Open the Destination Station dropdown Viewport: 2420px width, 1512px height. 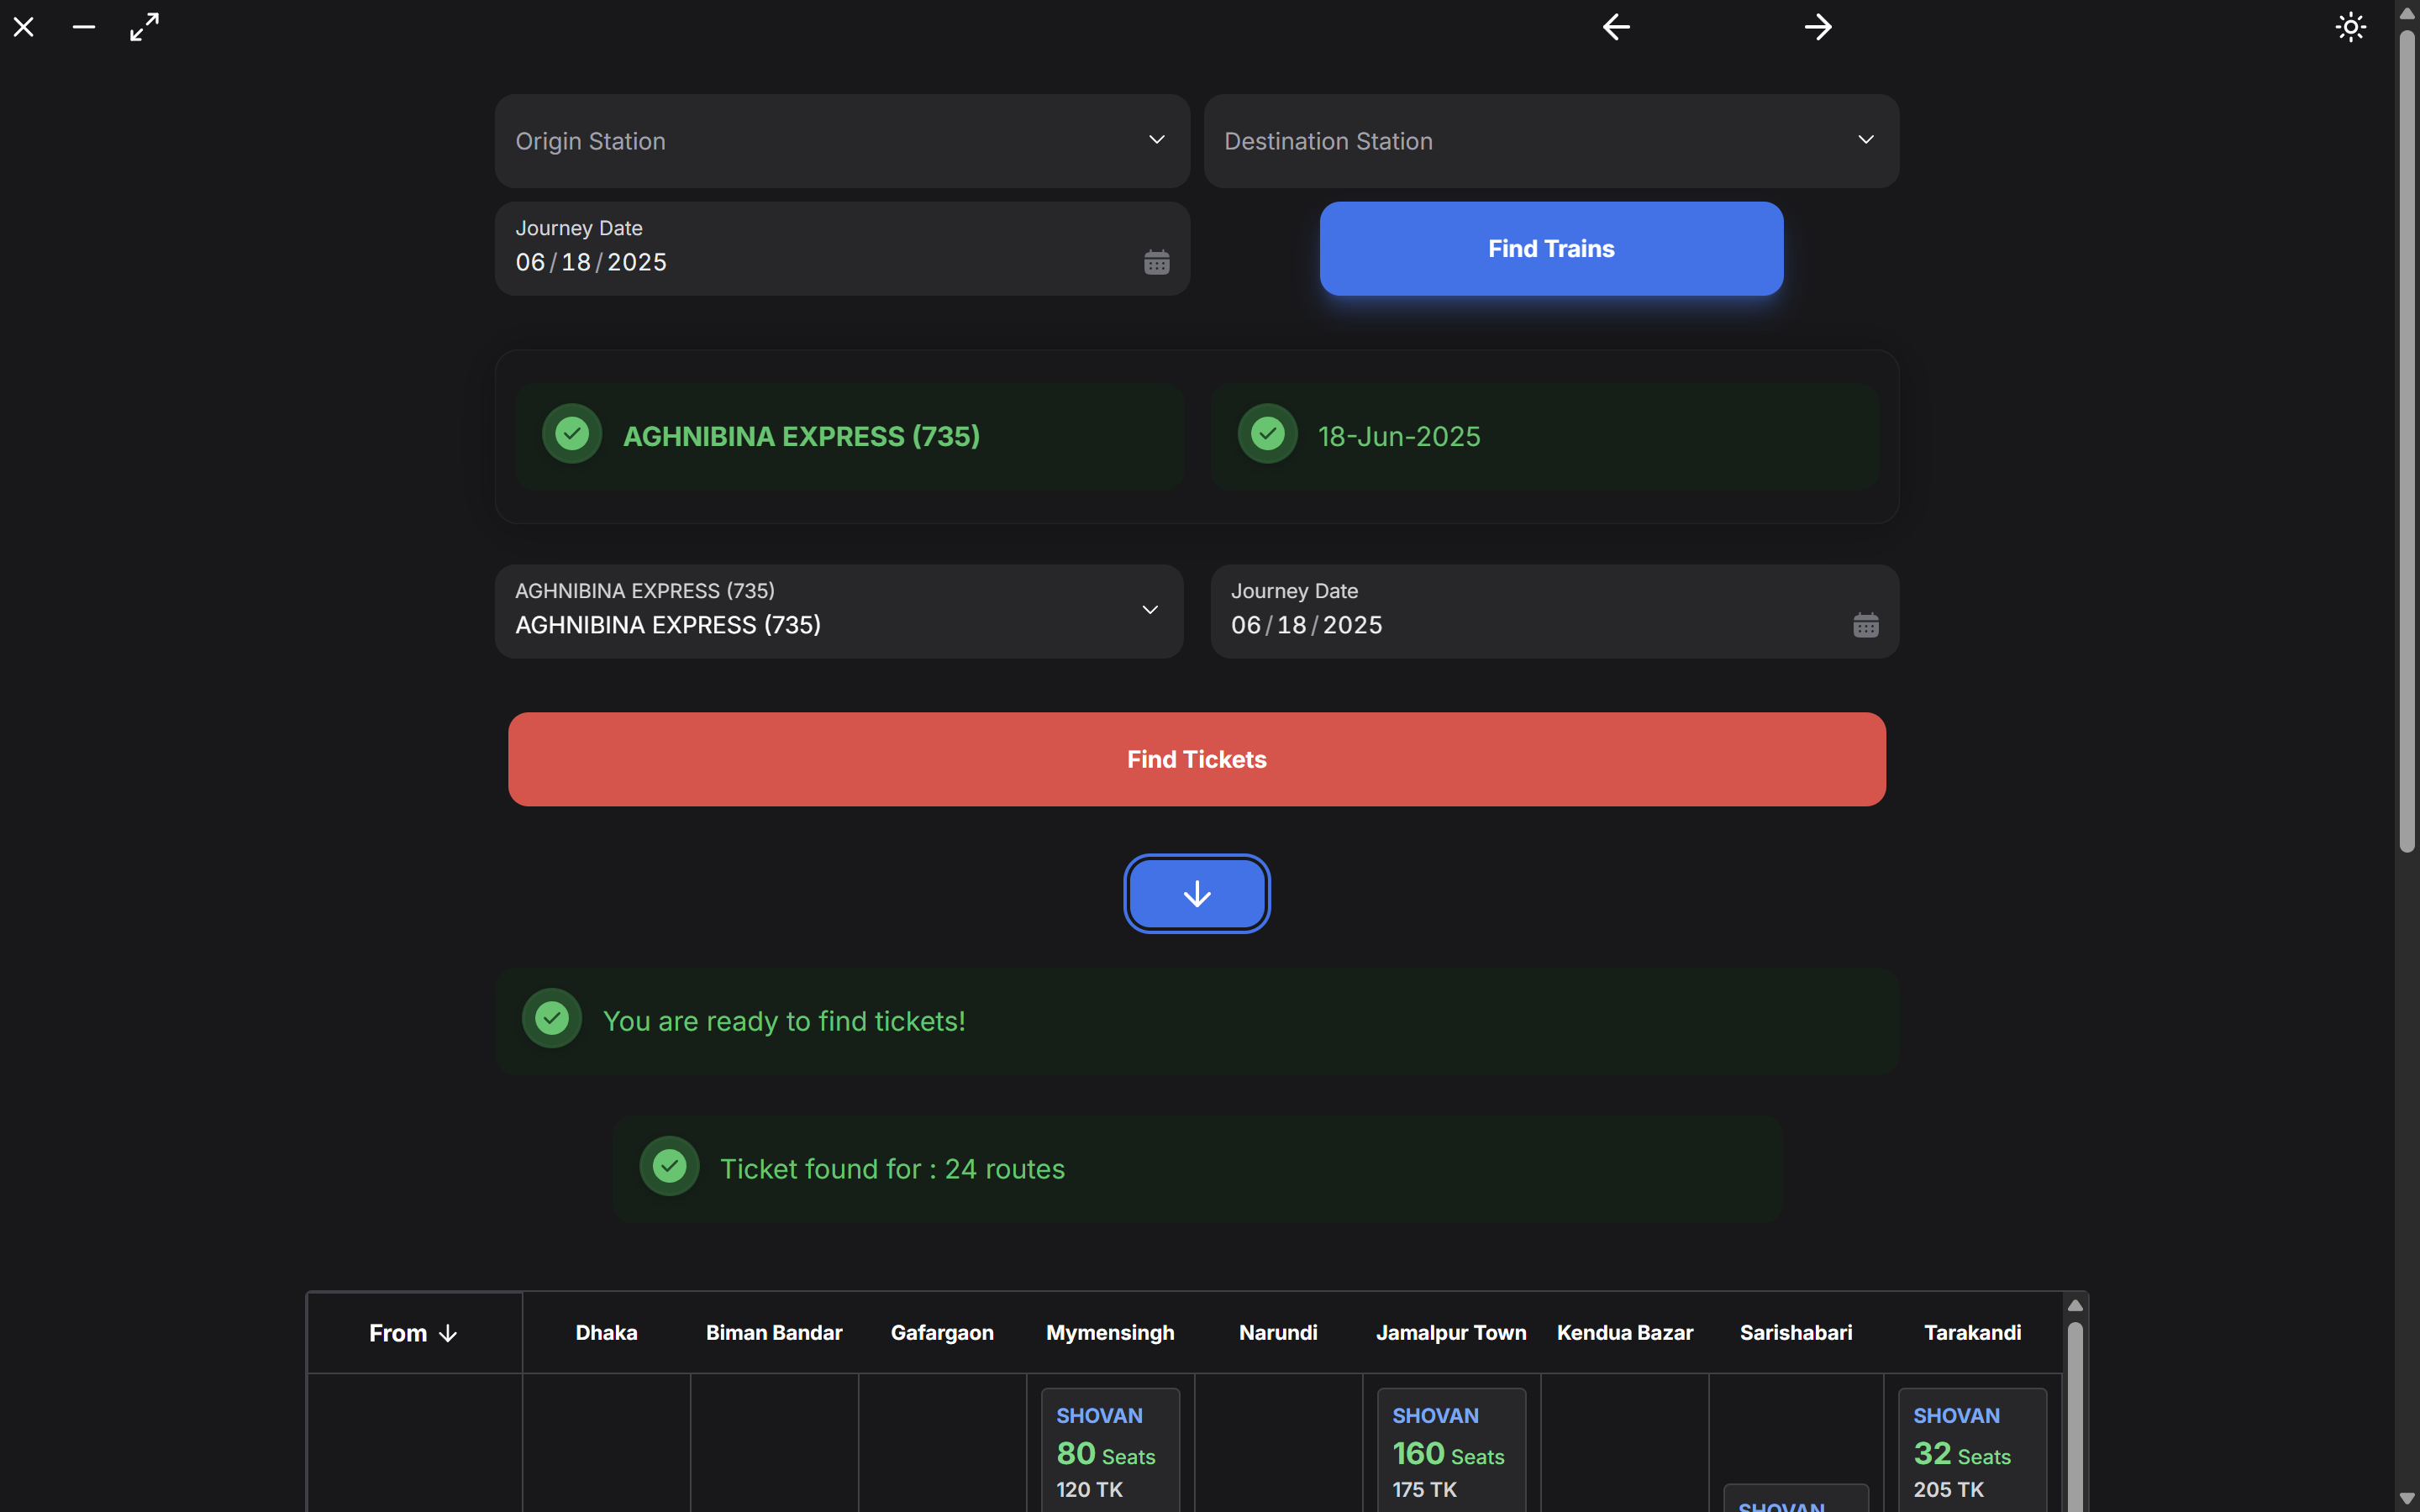click(x=1550, y=141)
